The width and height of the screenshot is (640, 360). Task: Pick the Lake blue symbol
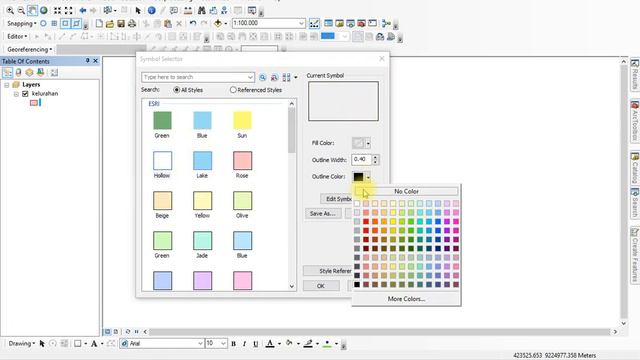(202, 160)
